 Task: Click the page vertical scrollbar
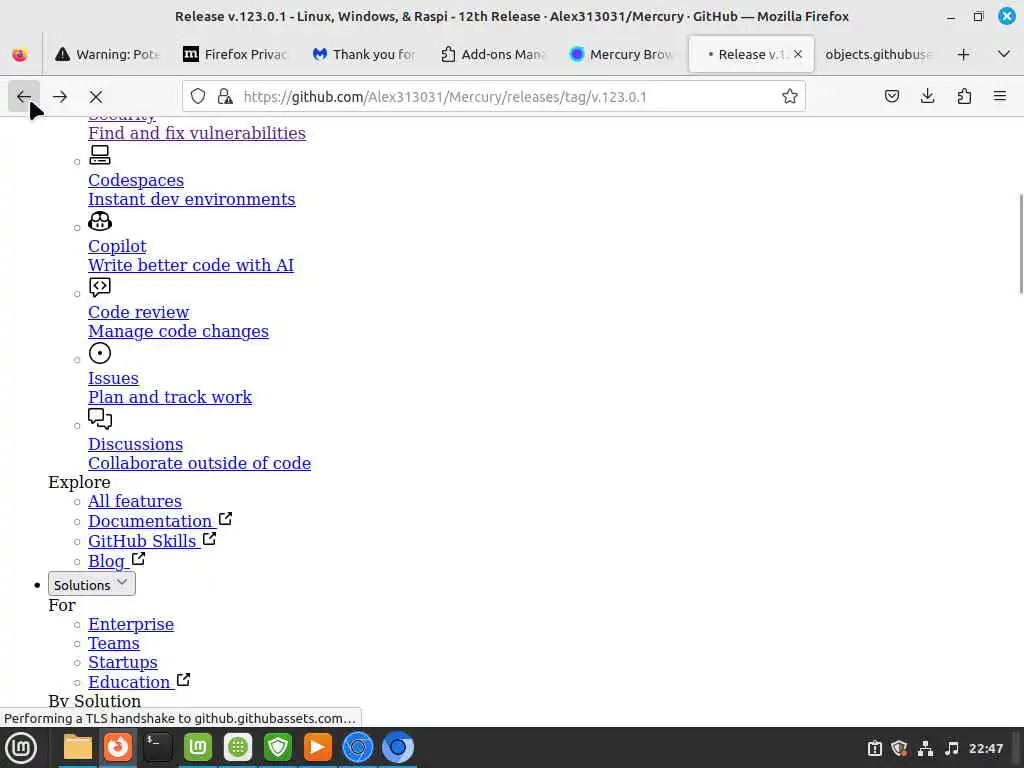tap(1020, 244)
